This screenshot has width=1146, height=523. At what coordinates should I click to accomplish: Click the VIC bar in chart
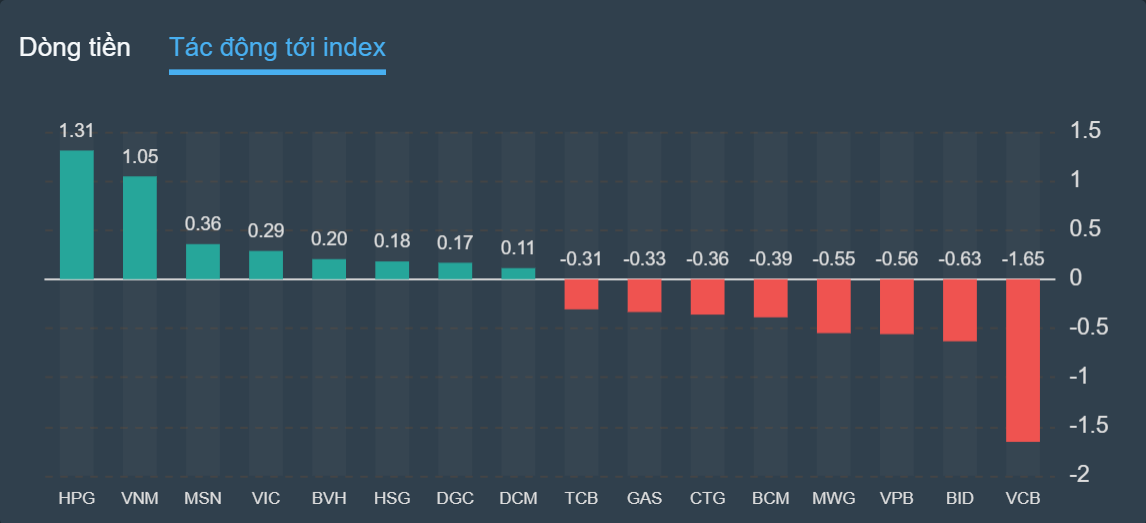point(266,264)
